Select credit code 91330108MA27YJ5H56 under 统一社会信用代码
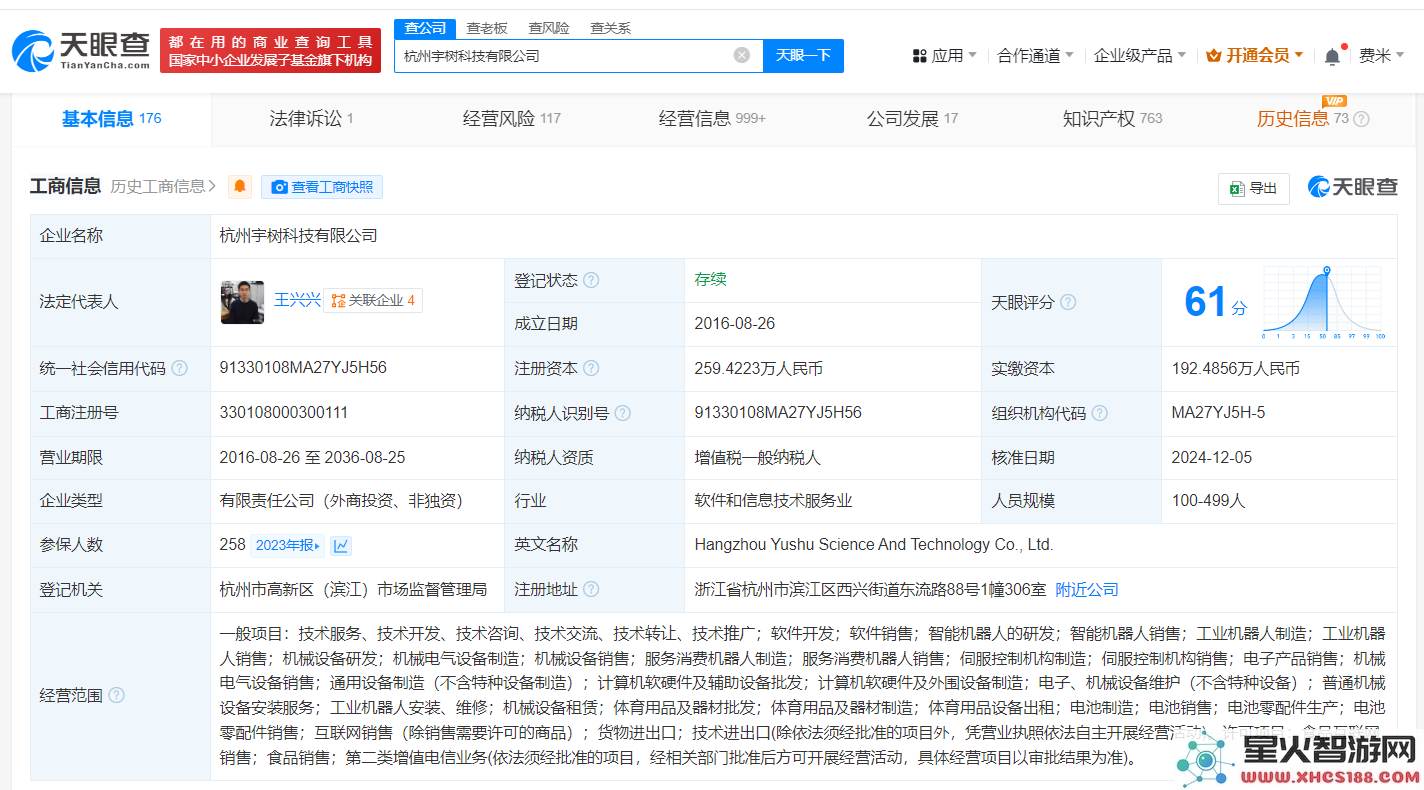Image resolution: width=1424 pixels, height=790 pixels. (x=303, y=368)
